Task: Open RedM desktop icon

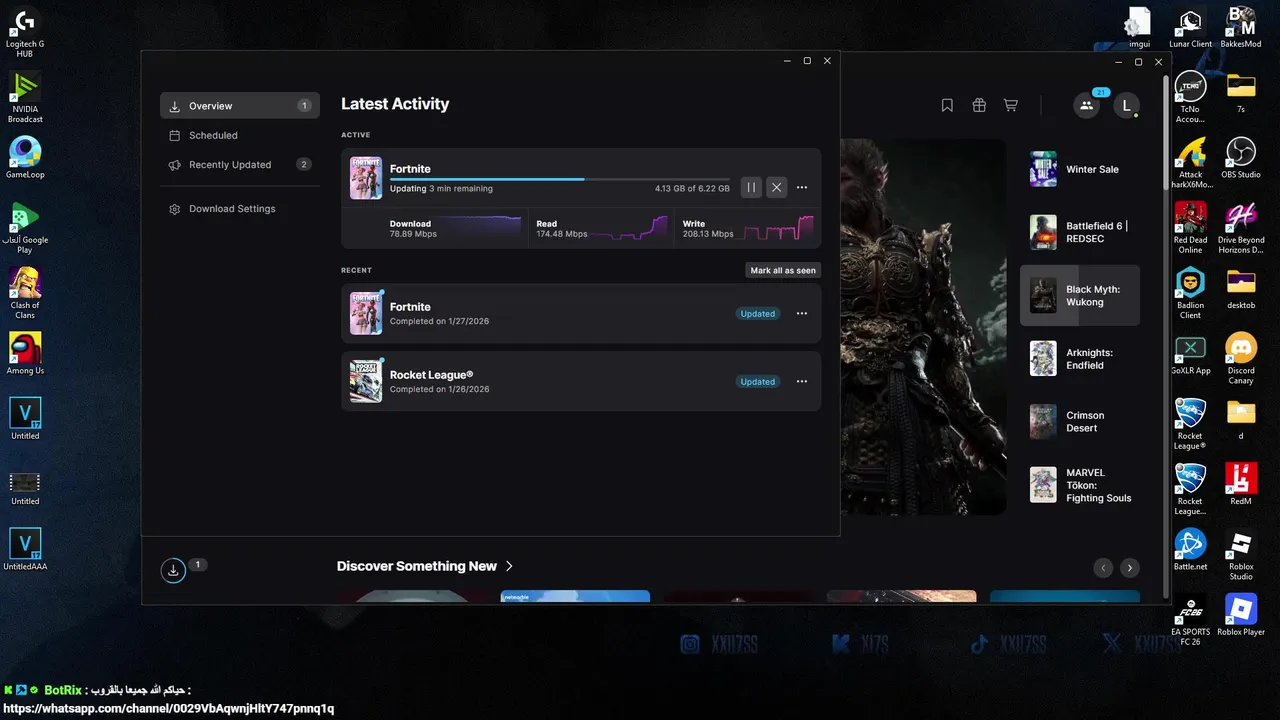Action: tap(1241, 485)
